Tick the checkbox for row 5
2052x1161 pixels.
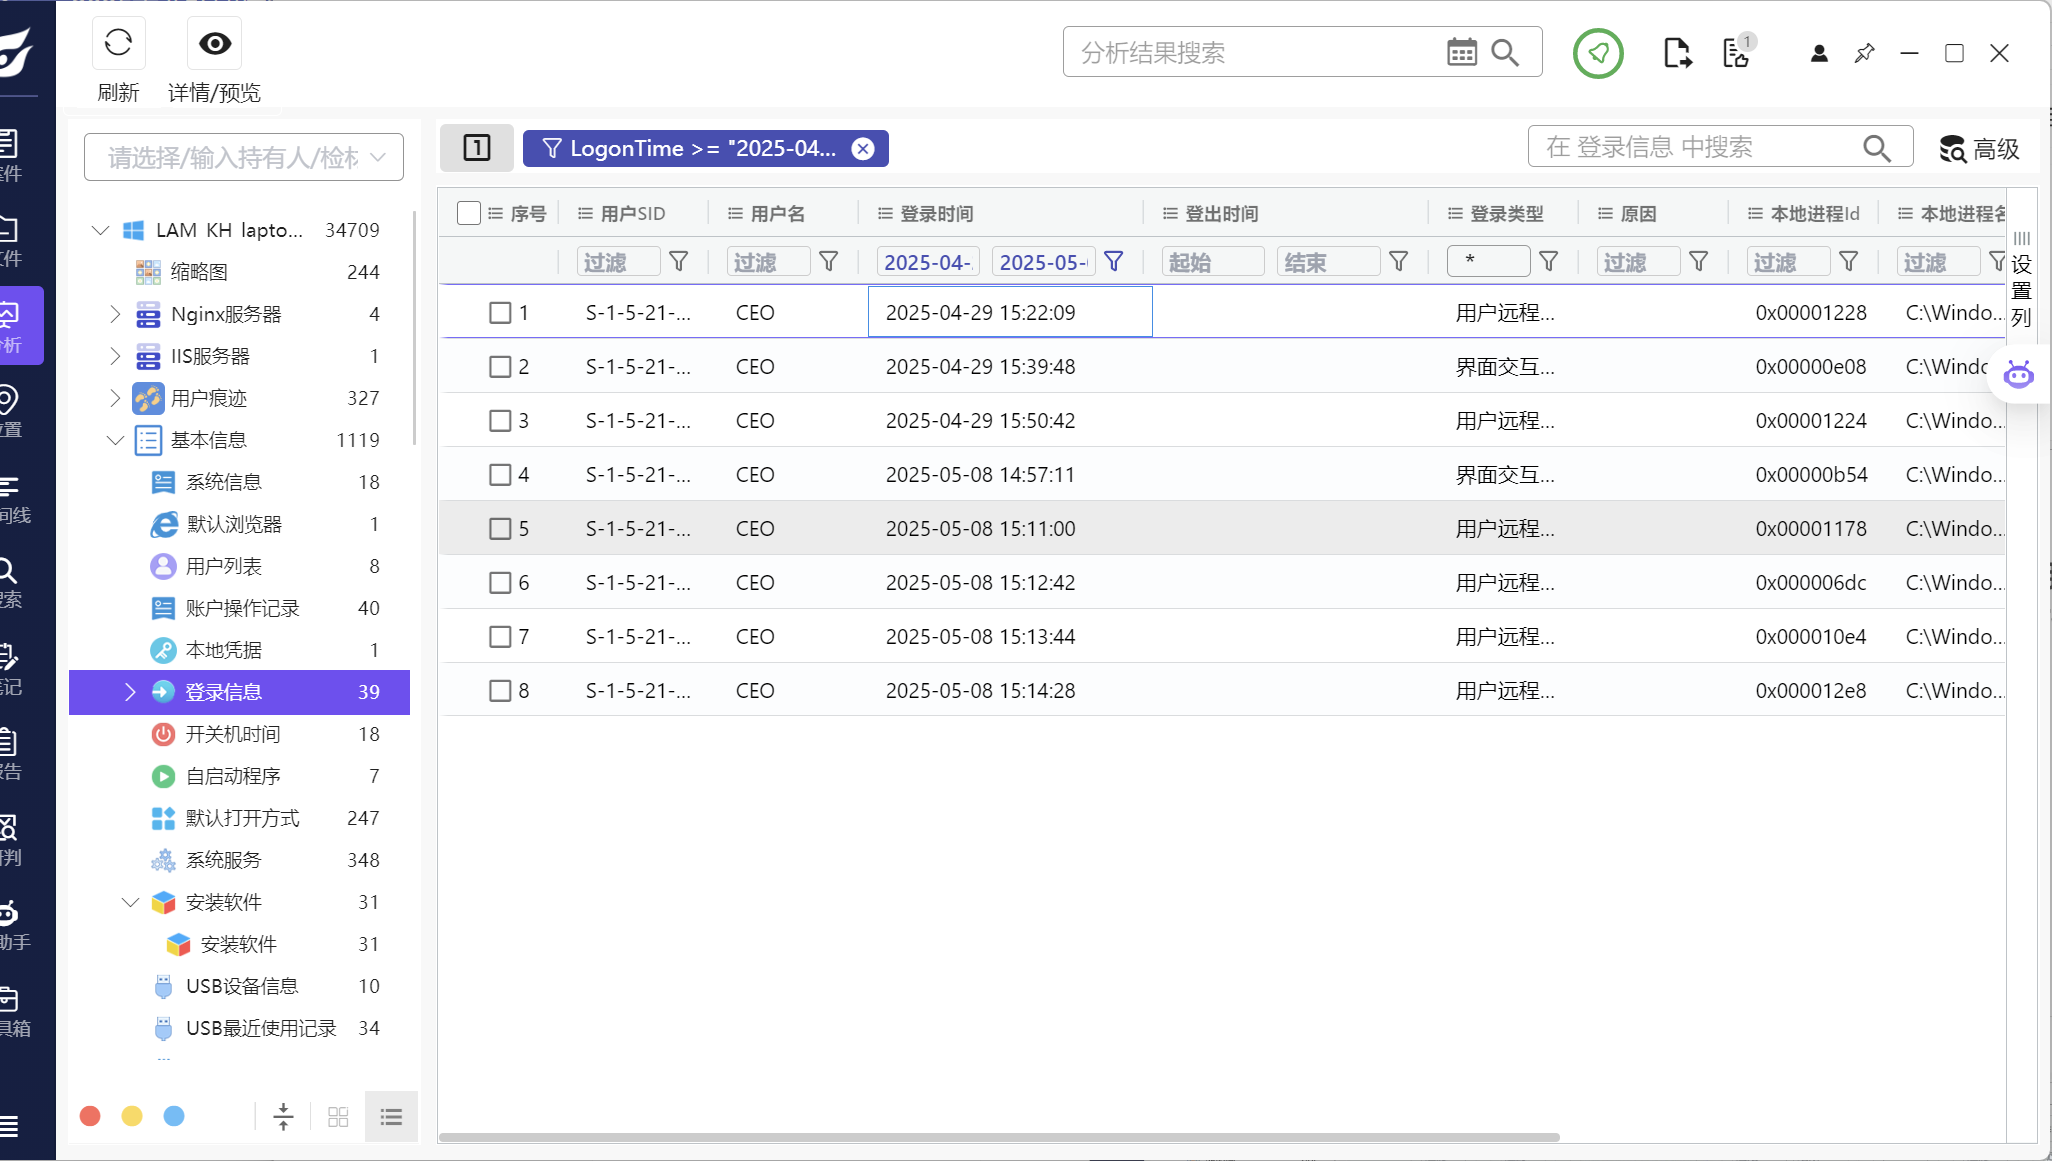500,529
